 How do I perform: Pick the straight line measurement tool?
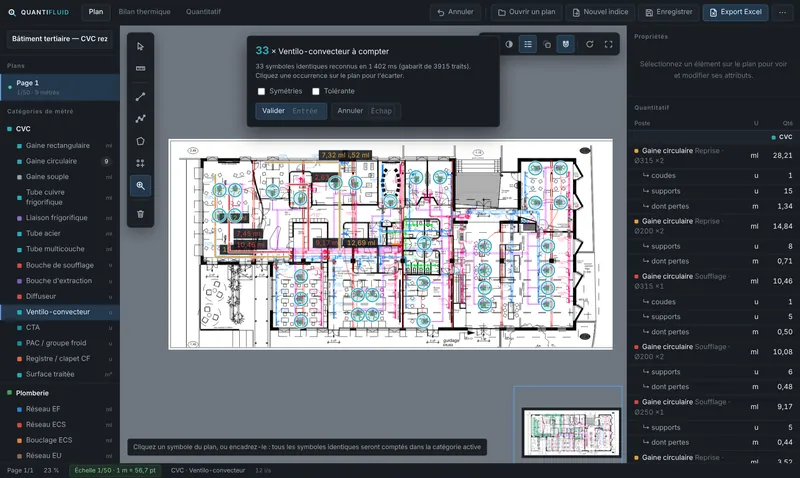tap(140, 96)
